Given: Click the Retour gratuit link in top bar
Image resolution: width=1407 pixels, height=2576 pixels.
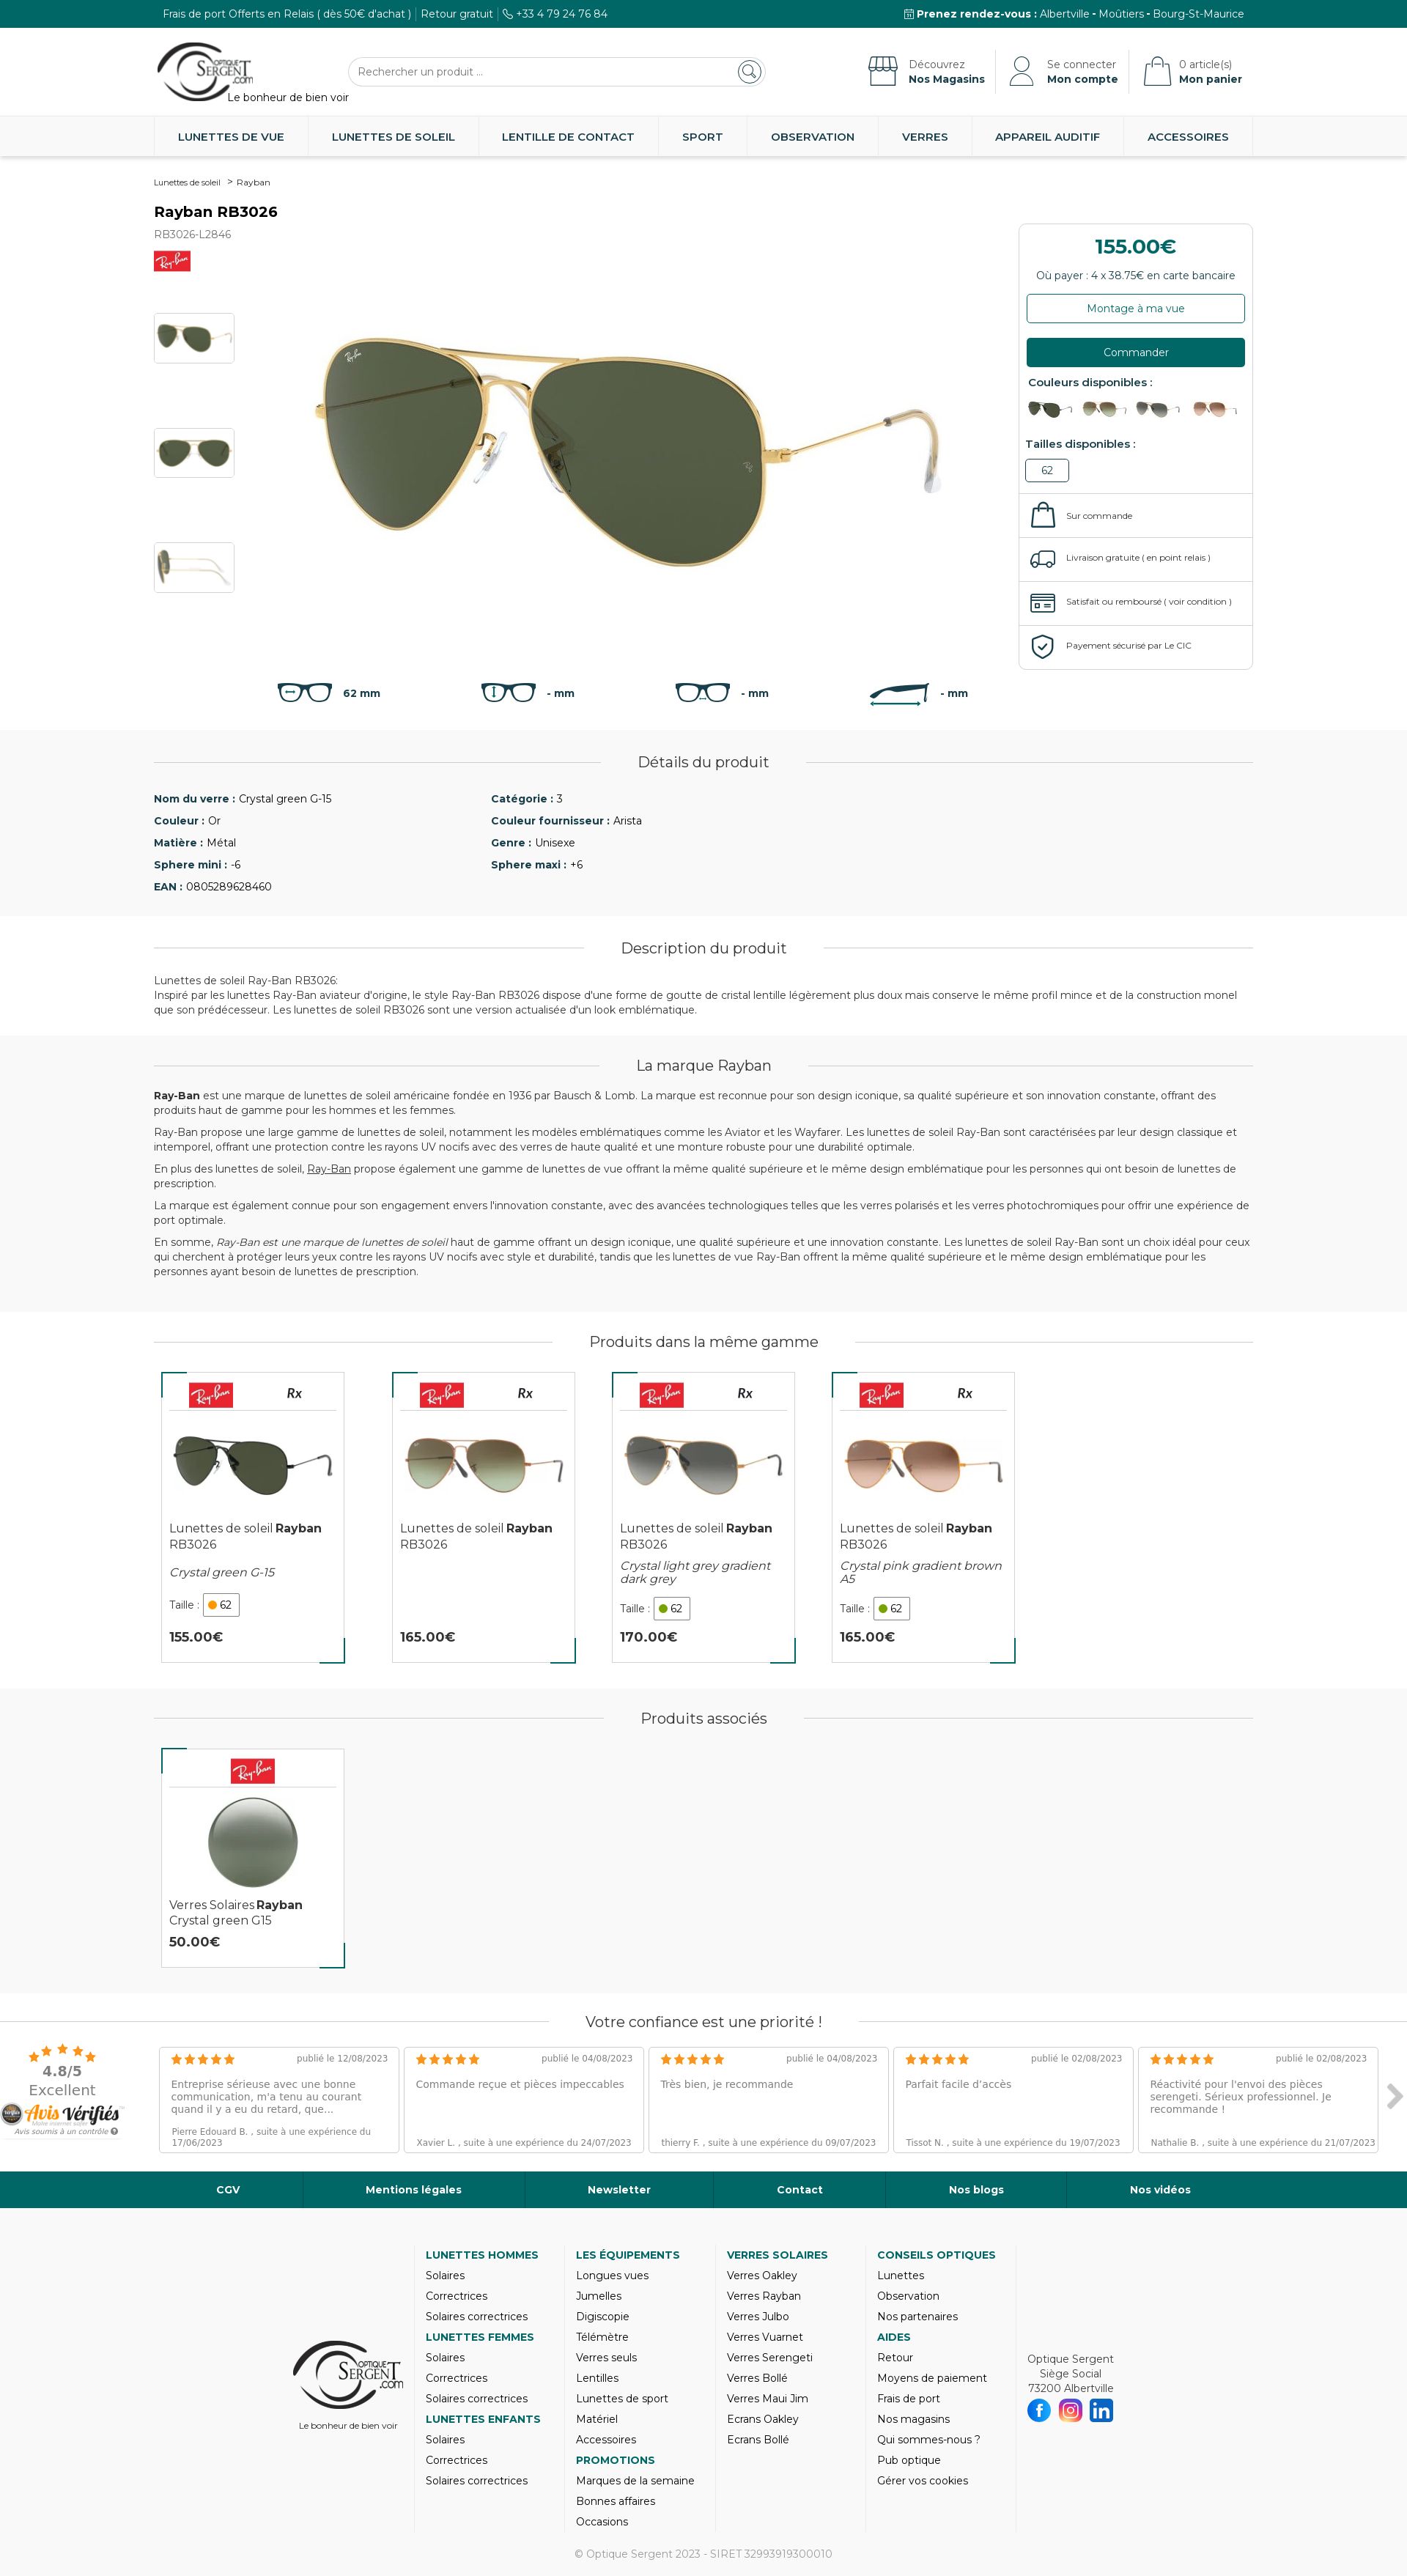Looking at the screenshot, I should 457,14.
